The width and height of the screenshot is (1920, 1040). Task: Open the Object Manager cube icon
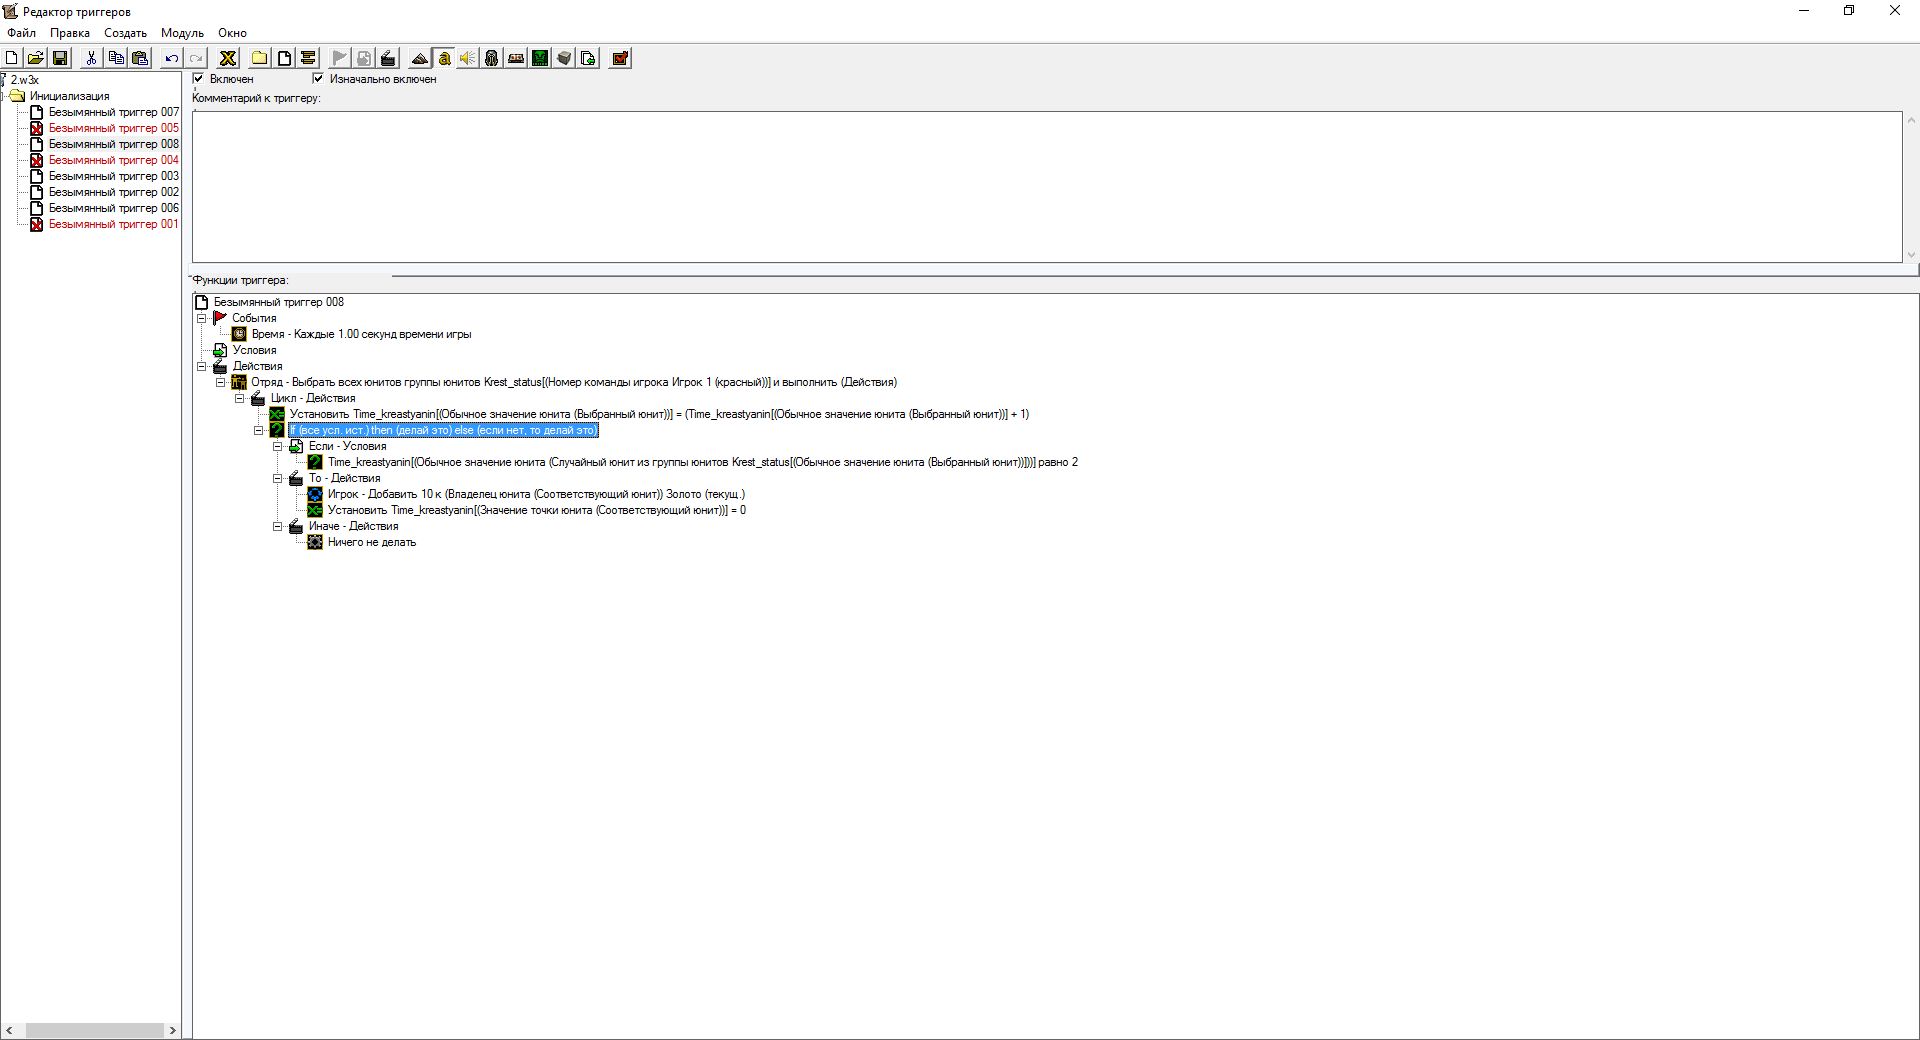[564, 58]
